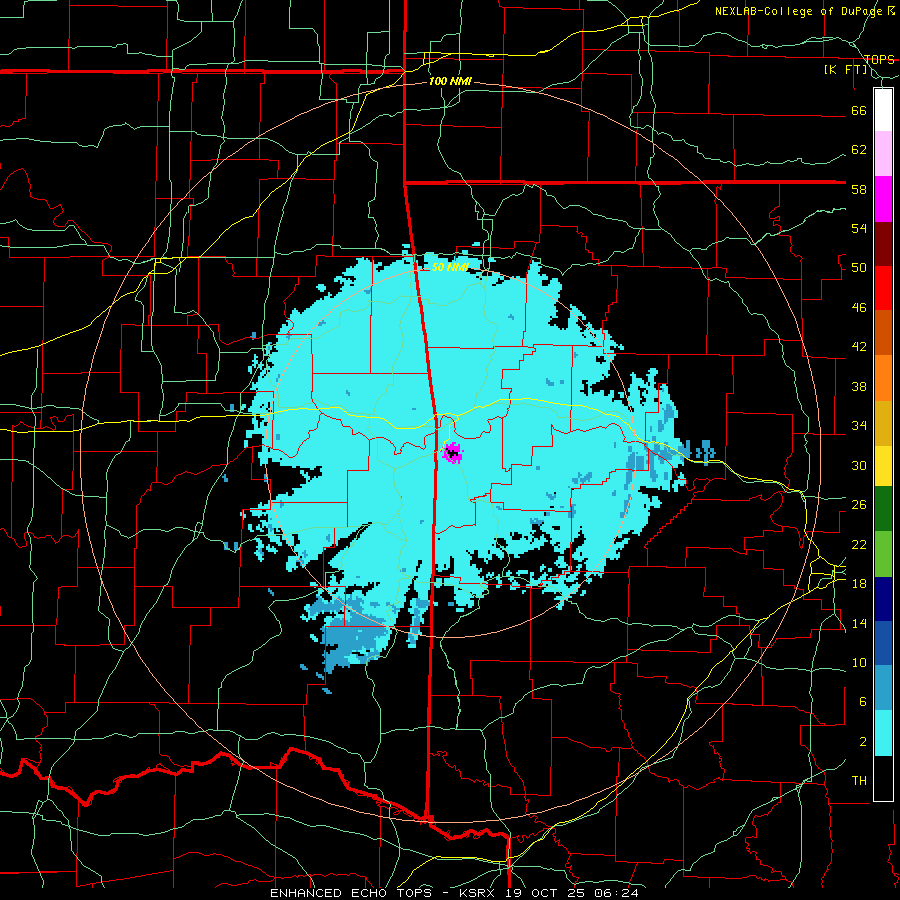The height and width of the screenshot is (900, 900).
Task: Select the yellow legend swatch
Action: [x=883, y=465]
